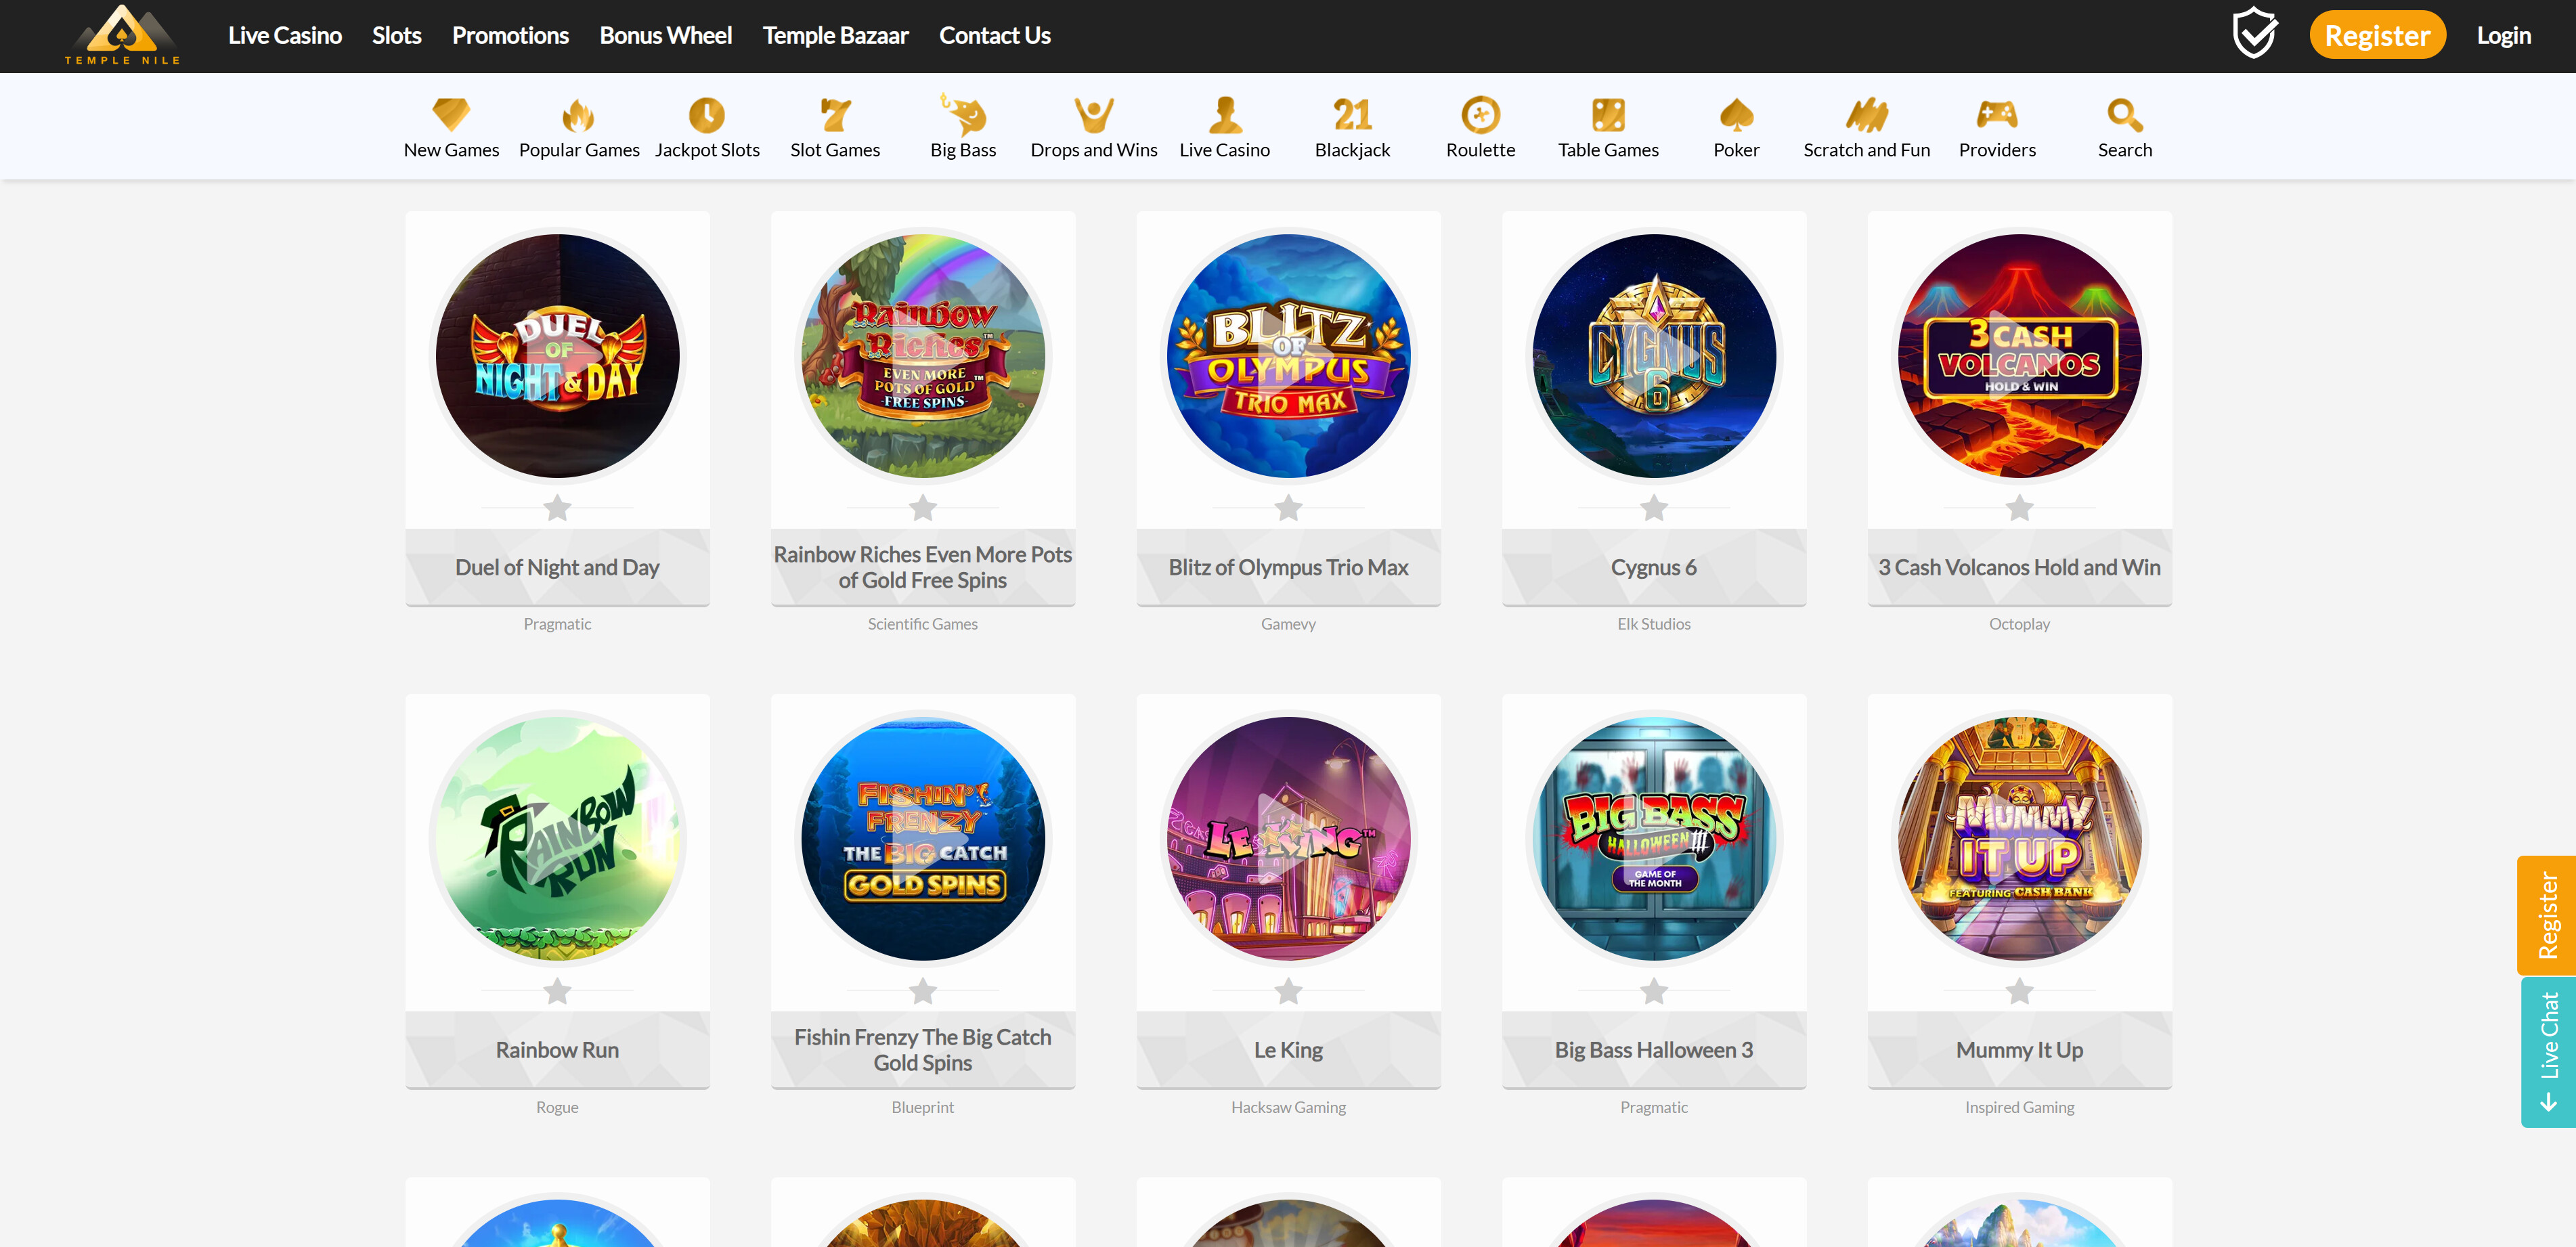2576x1247 pixels.
Task: Click the Search magnifier icon
Action: pos(2124,115)
